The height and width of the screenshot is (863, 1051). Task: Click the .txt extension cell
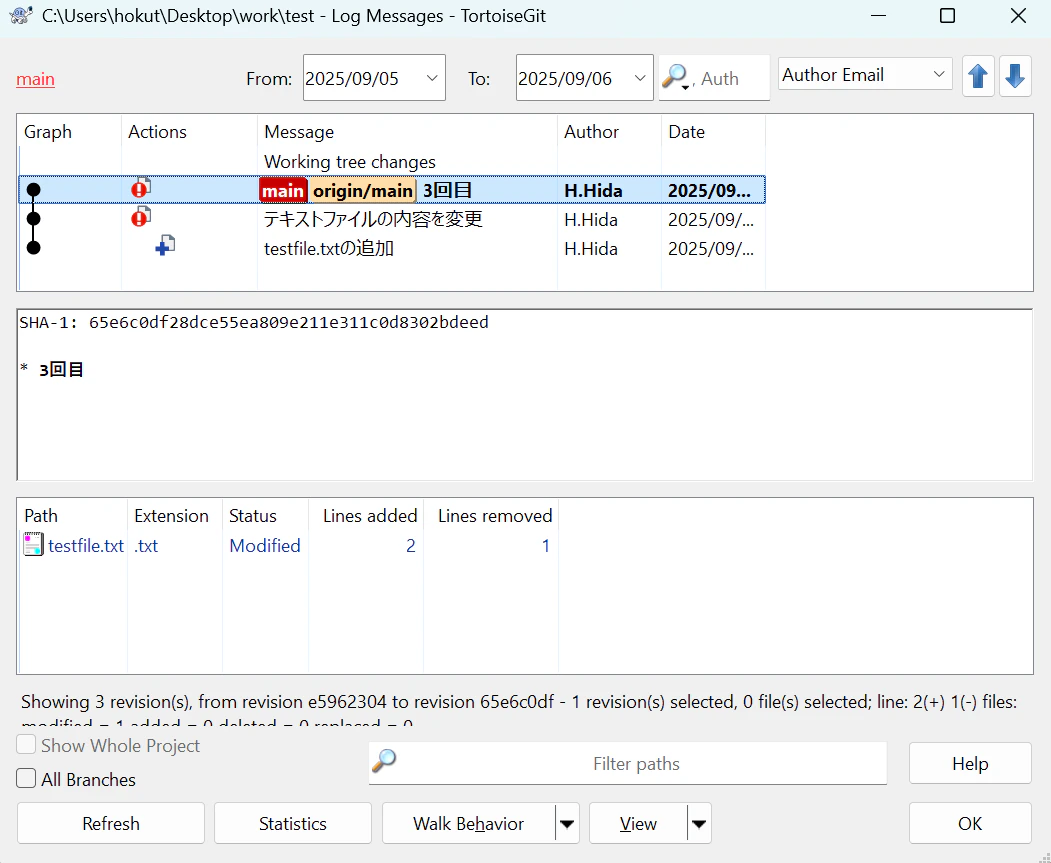(146, 545)
